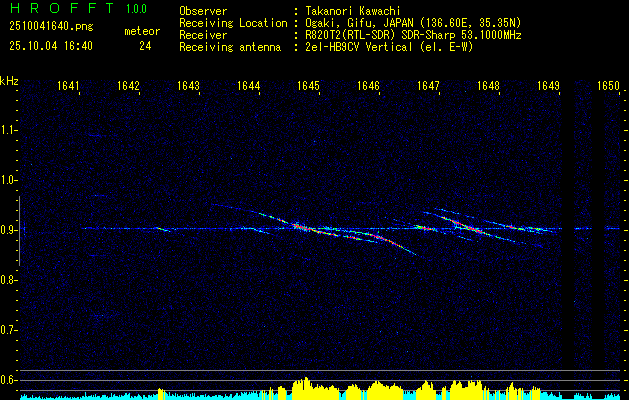Click the meteor echo trace near 1648
This screenshot has width=629, height=400.
click(x=470, y=228)
